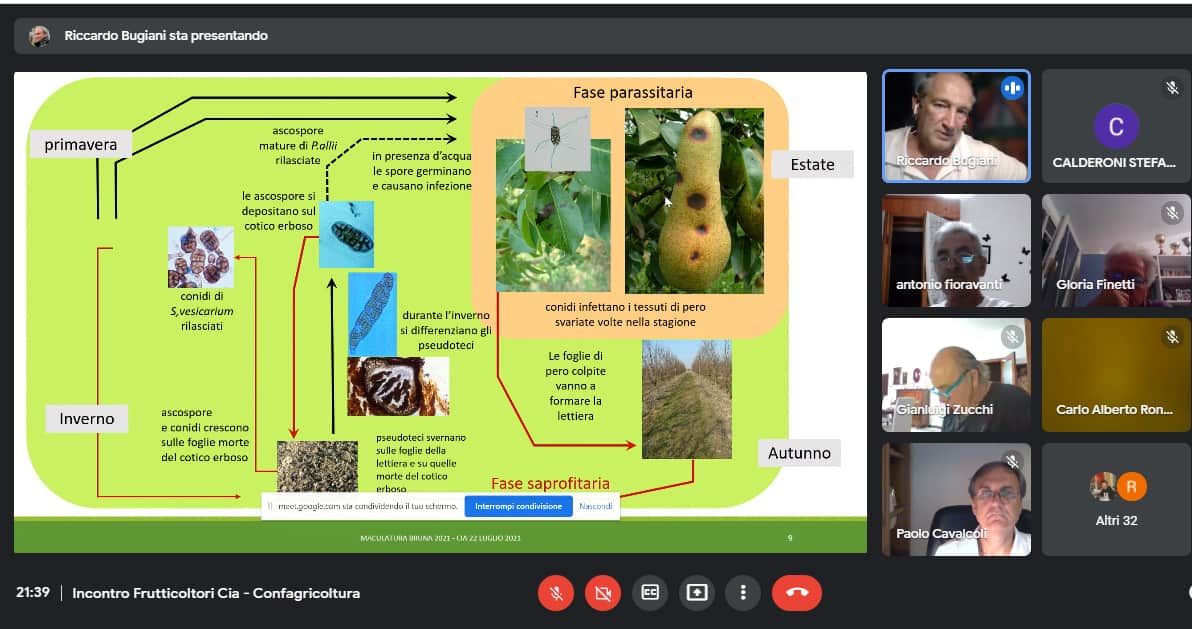Click the muted mic icon on the CALDERONI tile
The height and width of the screenshot is (629, 1192).
point(1172,88)
